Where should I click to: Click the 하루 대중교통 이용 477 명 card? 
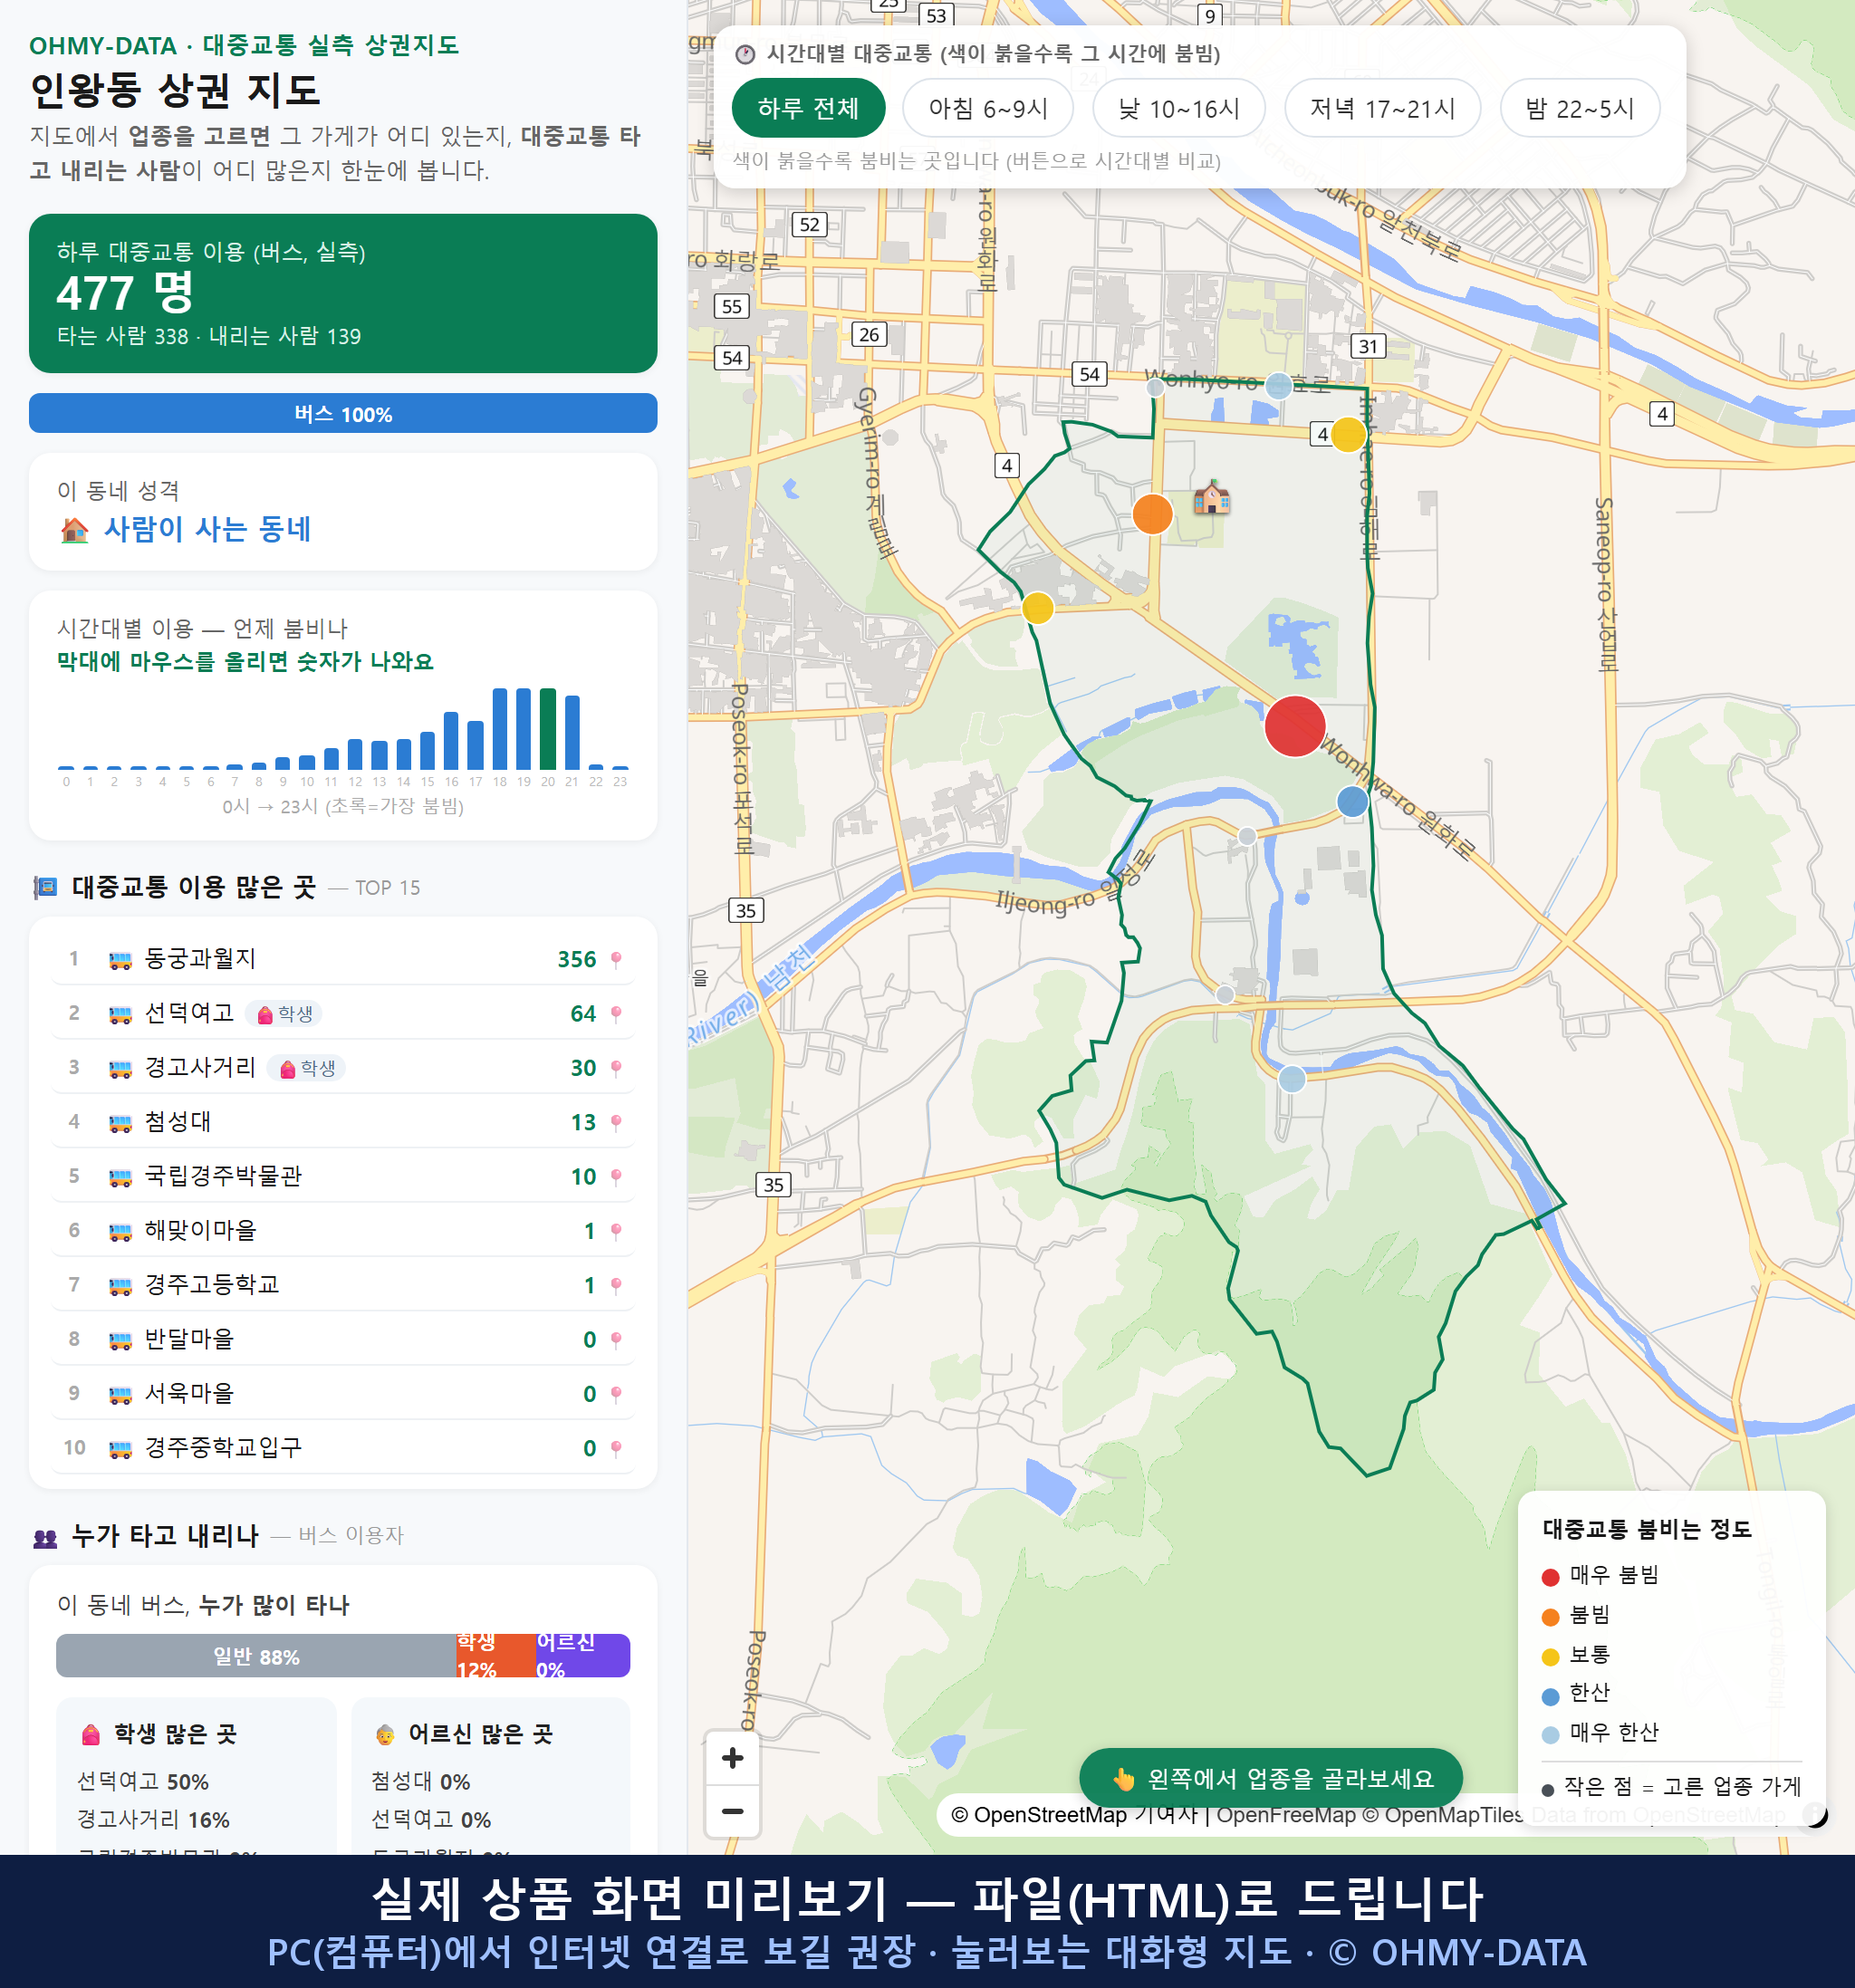click(343, 293)
